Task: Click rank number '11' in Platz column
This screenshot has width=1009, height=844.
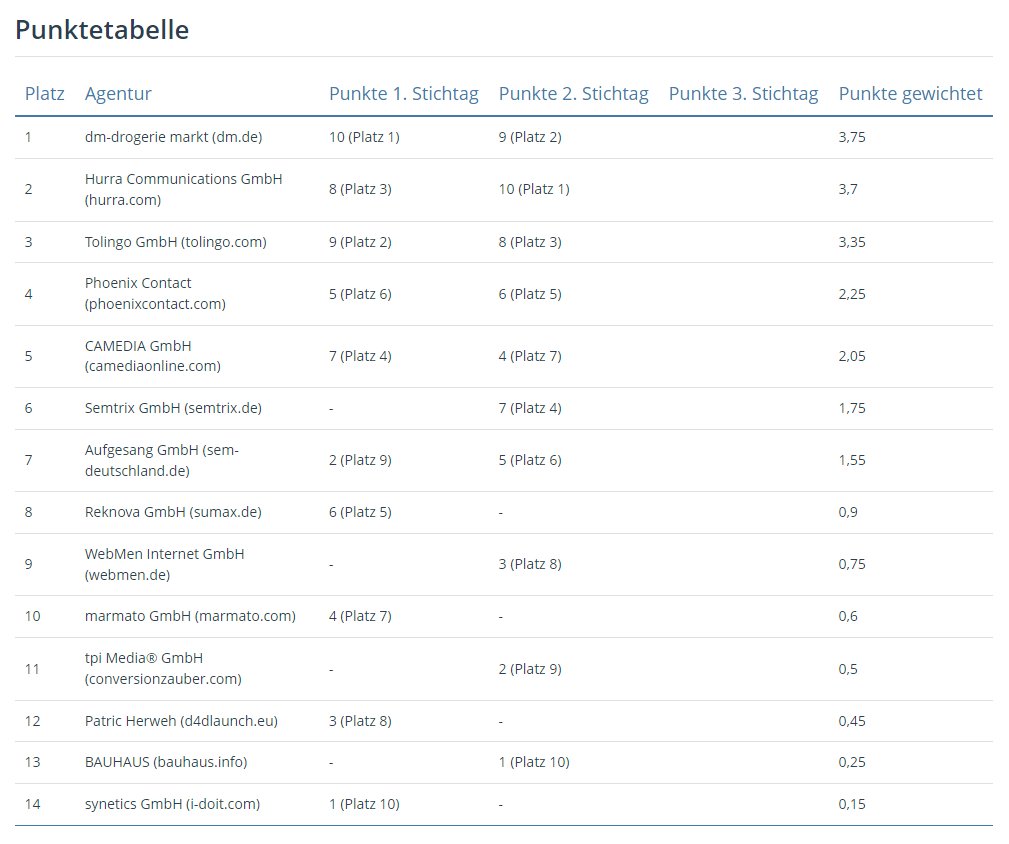Action: pyautogui.click(x=32, y=669)
